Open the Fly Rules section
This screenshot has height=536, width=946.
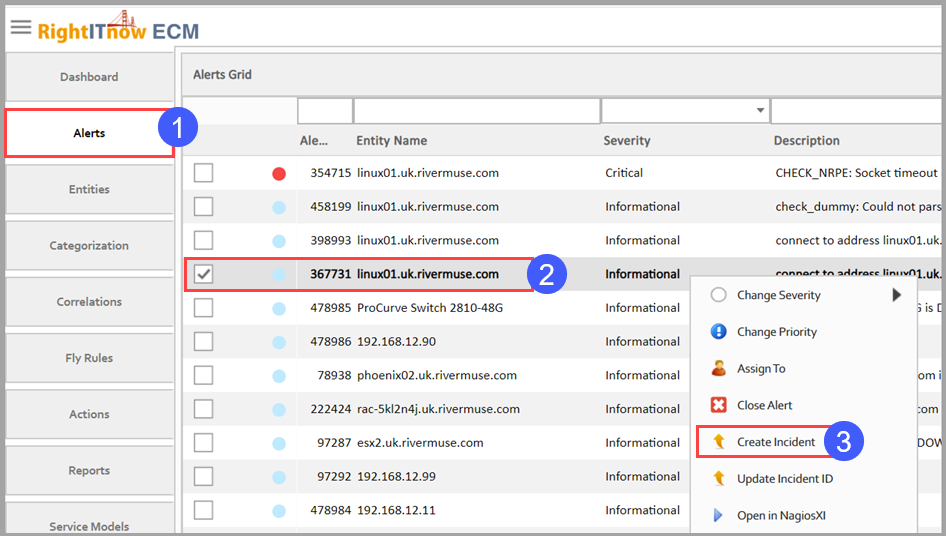(x=89, y=357)
